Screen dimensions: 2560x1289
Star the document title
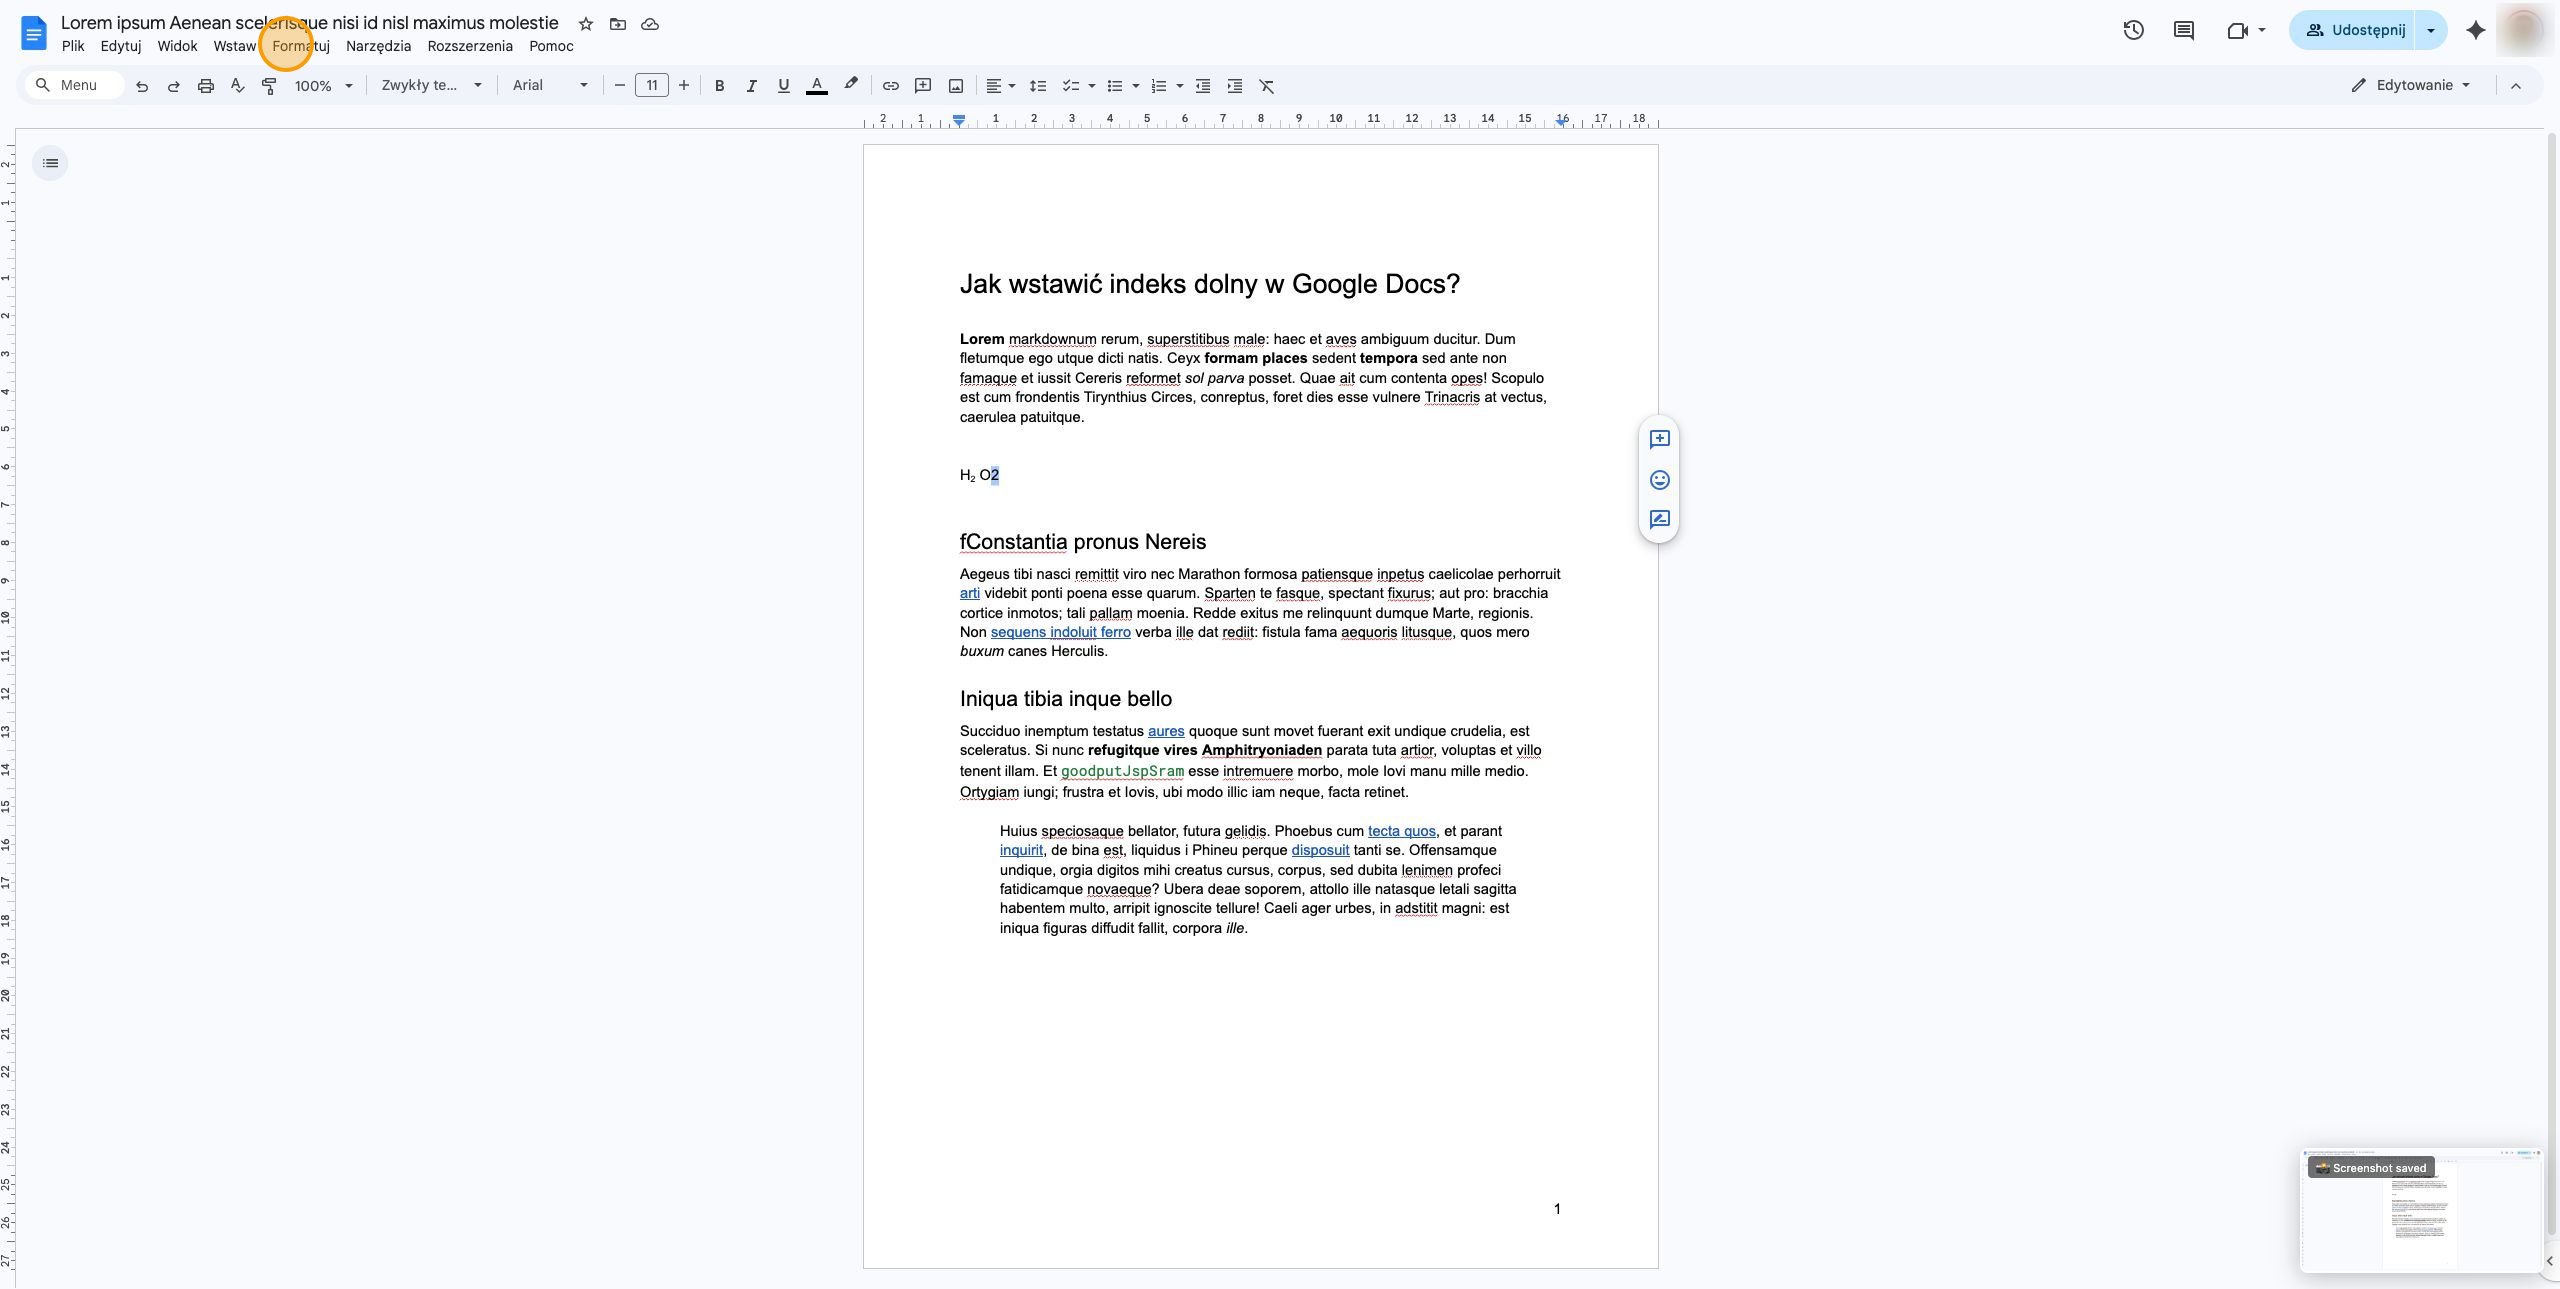tap(586, 24)
